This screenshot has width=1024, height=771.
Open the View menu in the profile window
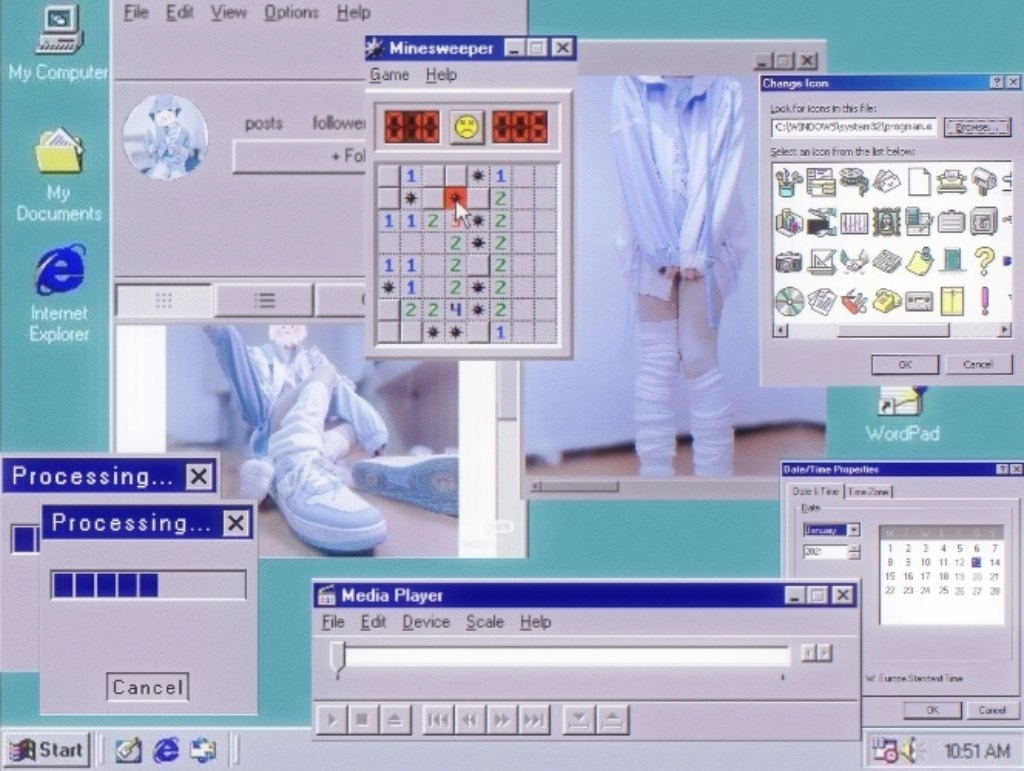coord(229,12)
